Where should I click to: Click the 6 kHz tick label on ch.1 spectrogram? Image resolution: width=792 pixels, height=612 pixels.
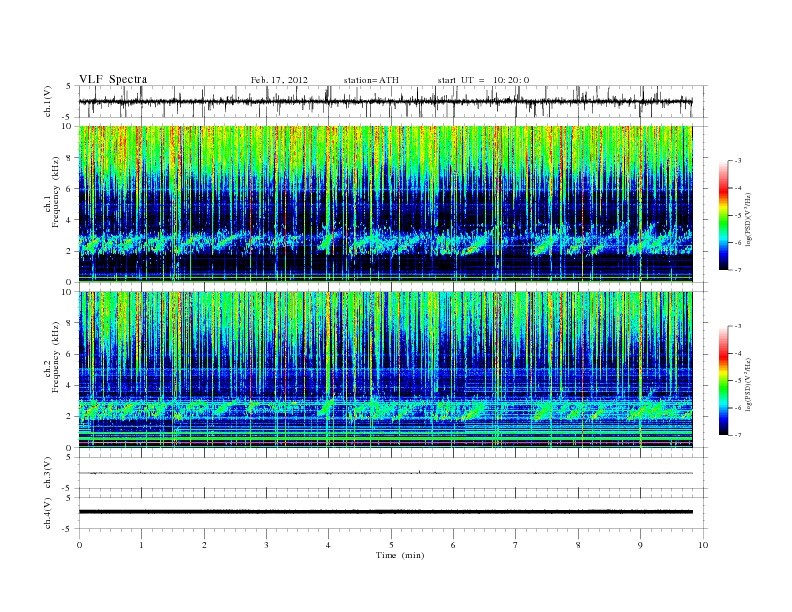pyautogui.click(x=70, y=189)
